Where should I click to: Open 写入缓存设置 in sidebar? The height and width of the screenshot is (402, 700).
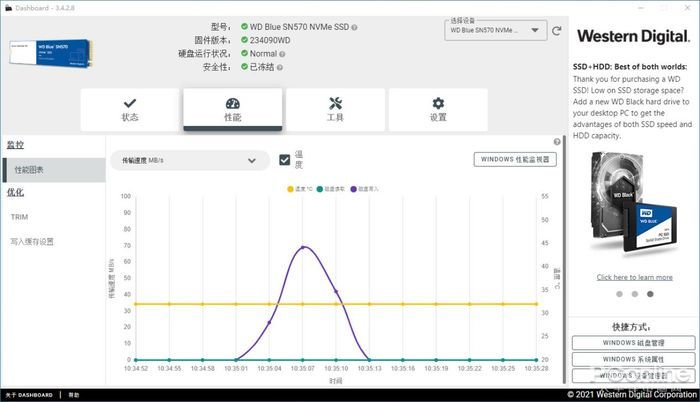32,242
